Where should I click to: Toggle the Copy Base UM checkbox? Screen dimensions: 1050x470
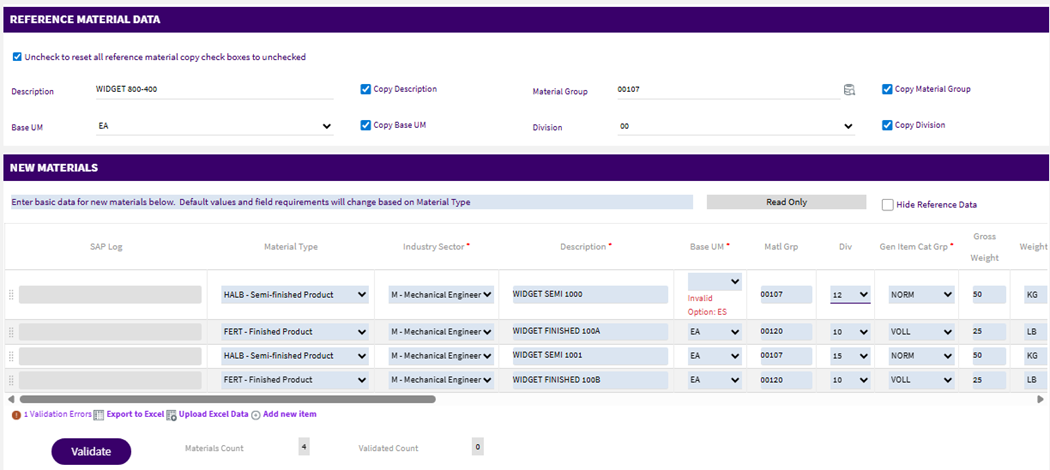[x=366, y=125]
